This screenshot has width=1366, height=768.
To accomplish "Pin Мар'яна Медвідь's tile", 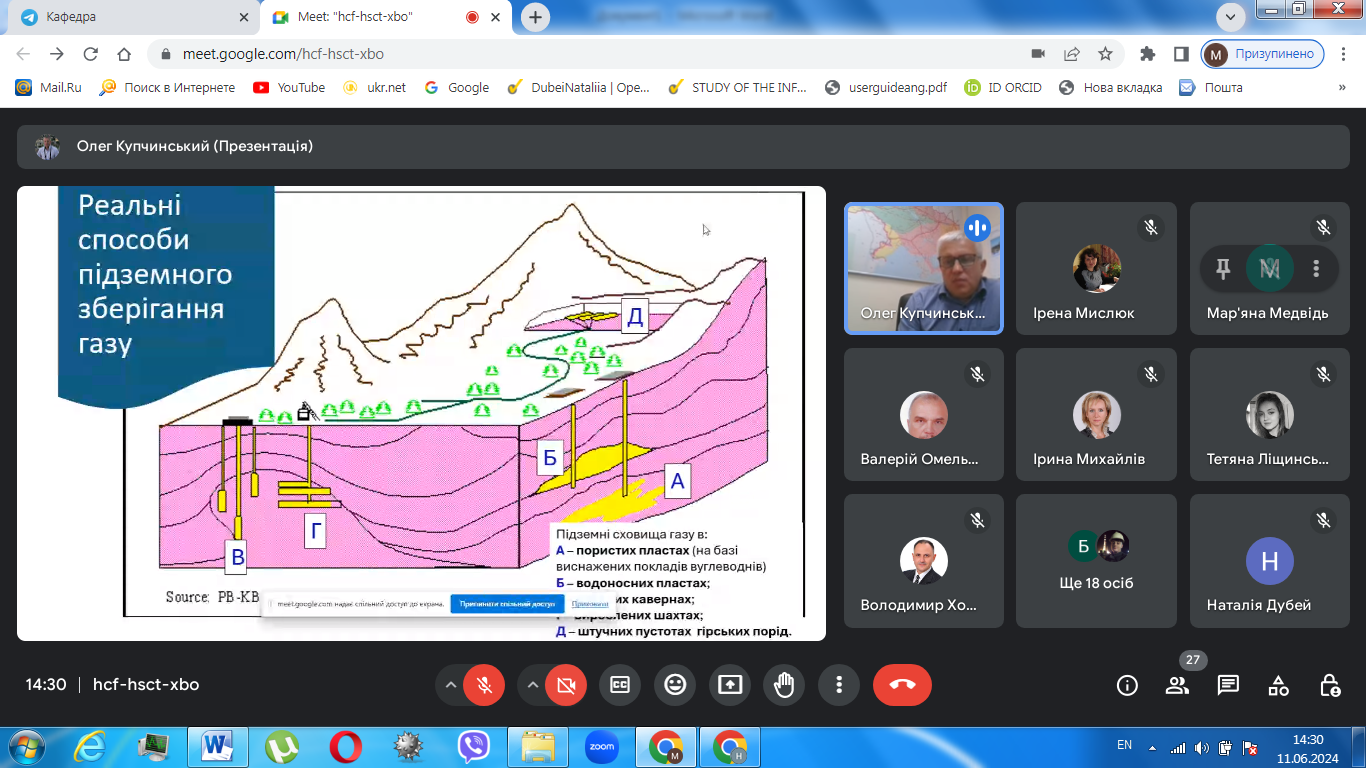I will [x=1222, y=268].
